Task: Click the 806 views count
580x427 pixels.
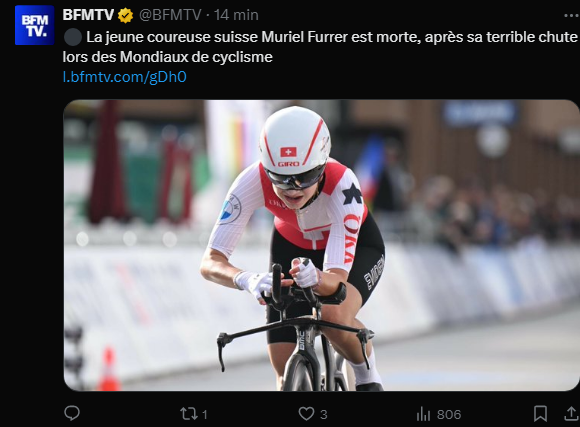Action: pyautogui.click(x=449, y=414)
